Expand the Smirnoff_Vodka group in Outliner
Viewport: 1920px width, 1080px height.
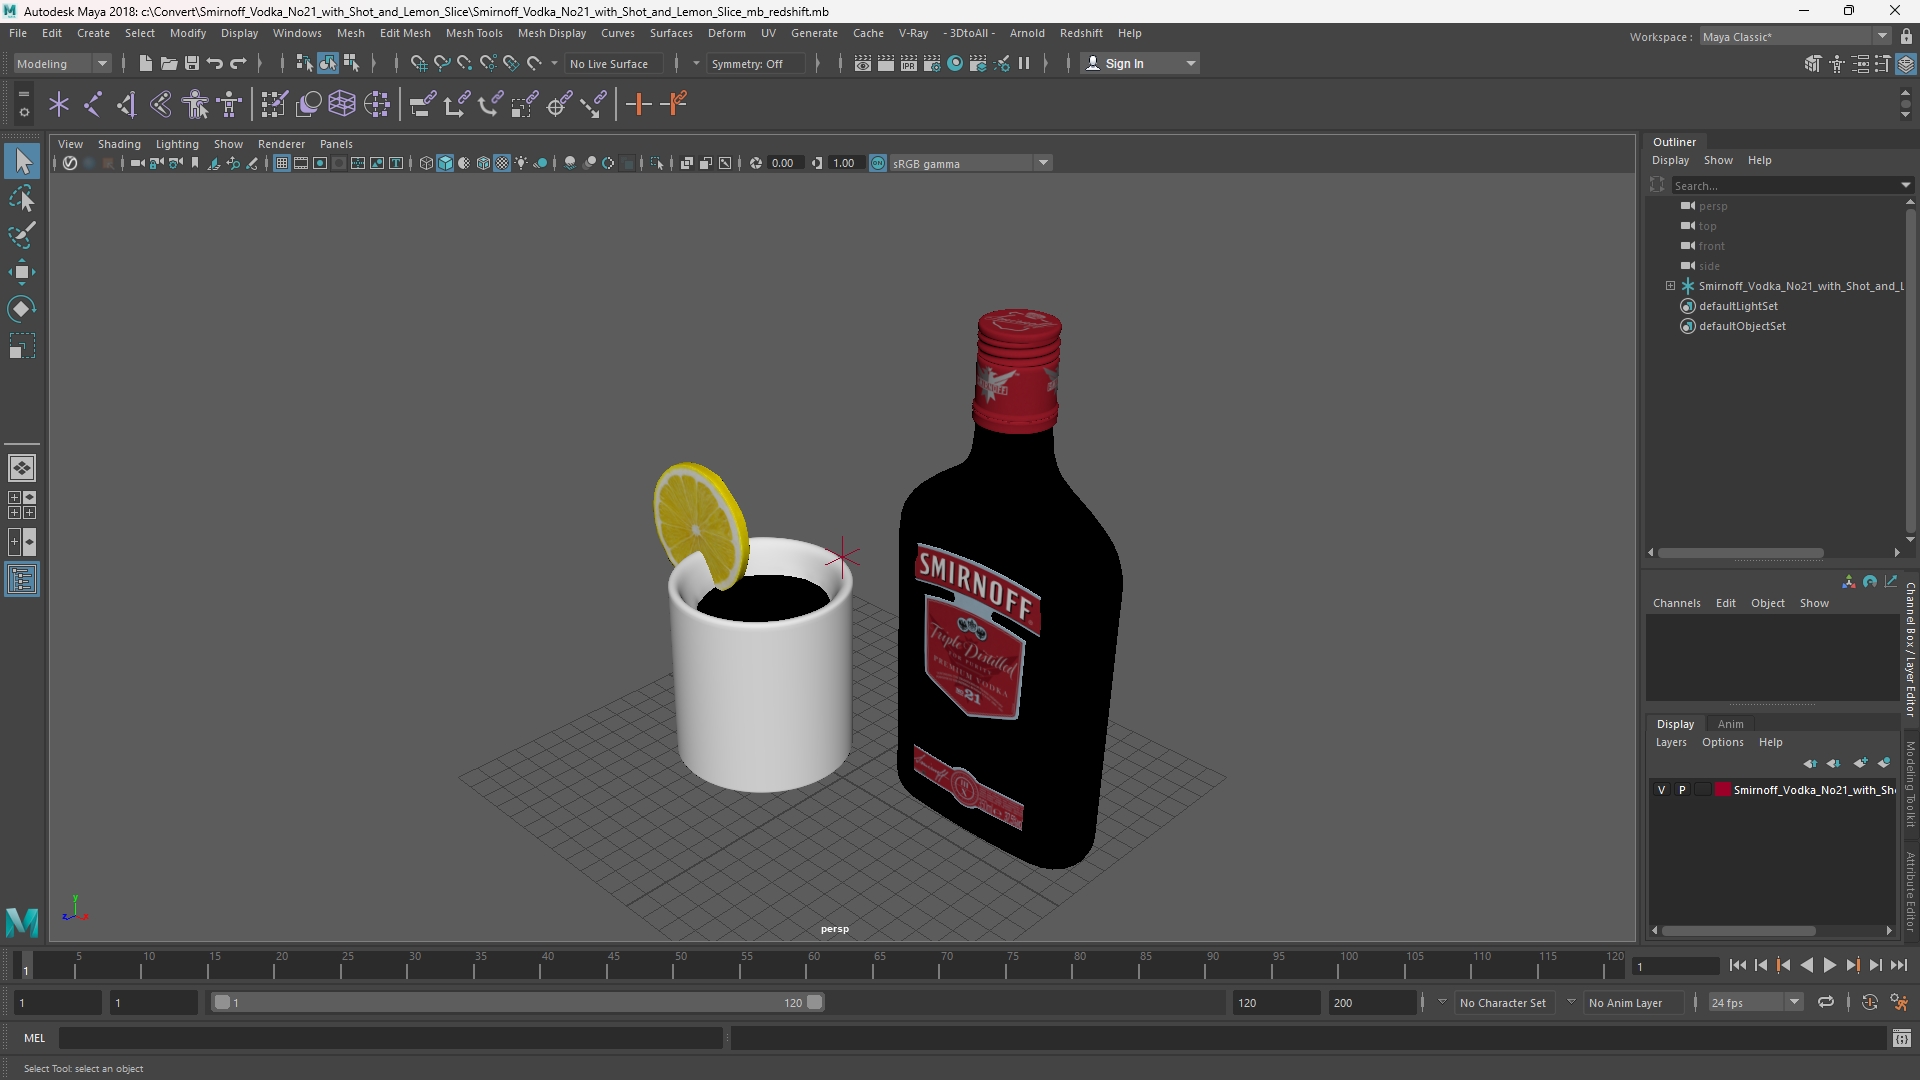(x=1670, y=286)
